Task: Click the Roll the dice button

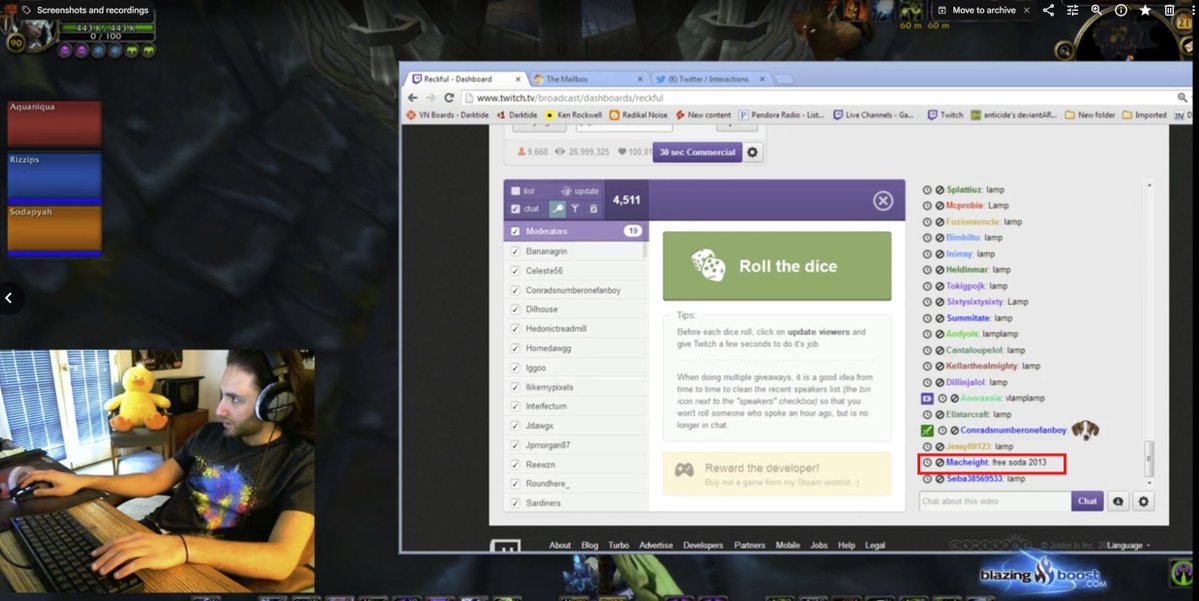Action: pyautogui.click(x=777, y=266)
